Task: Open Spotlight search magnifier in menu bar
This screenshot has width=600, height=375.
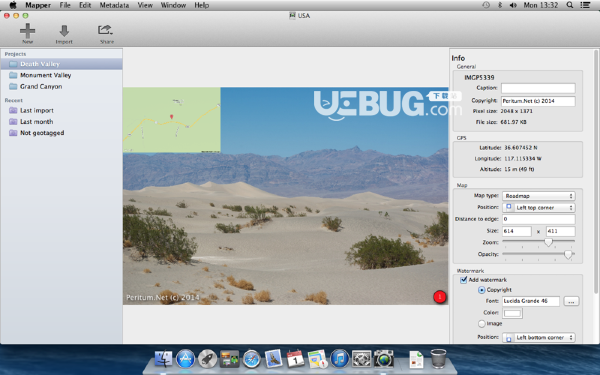Action: pos(569,5)
